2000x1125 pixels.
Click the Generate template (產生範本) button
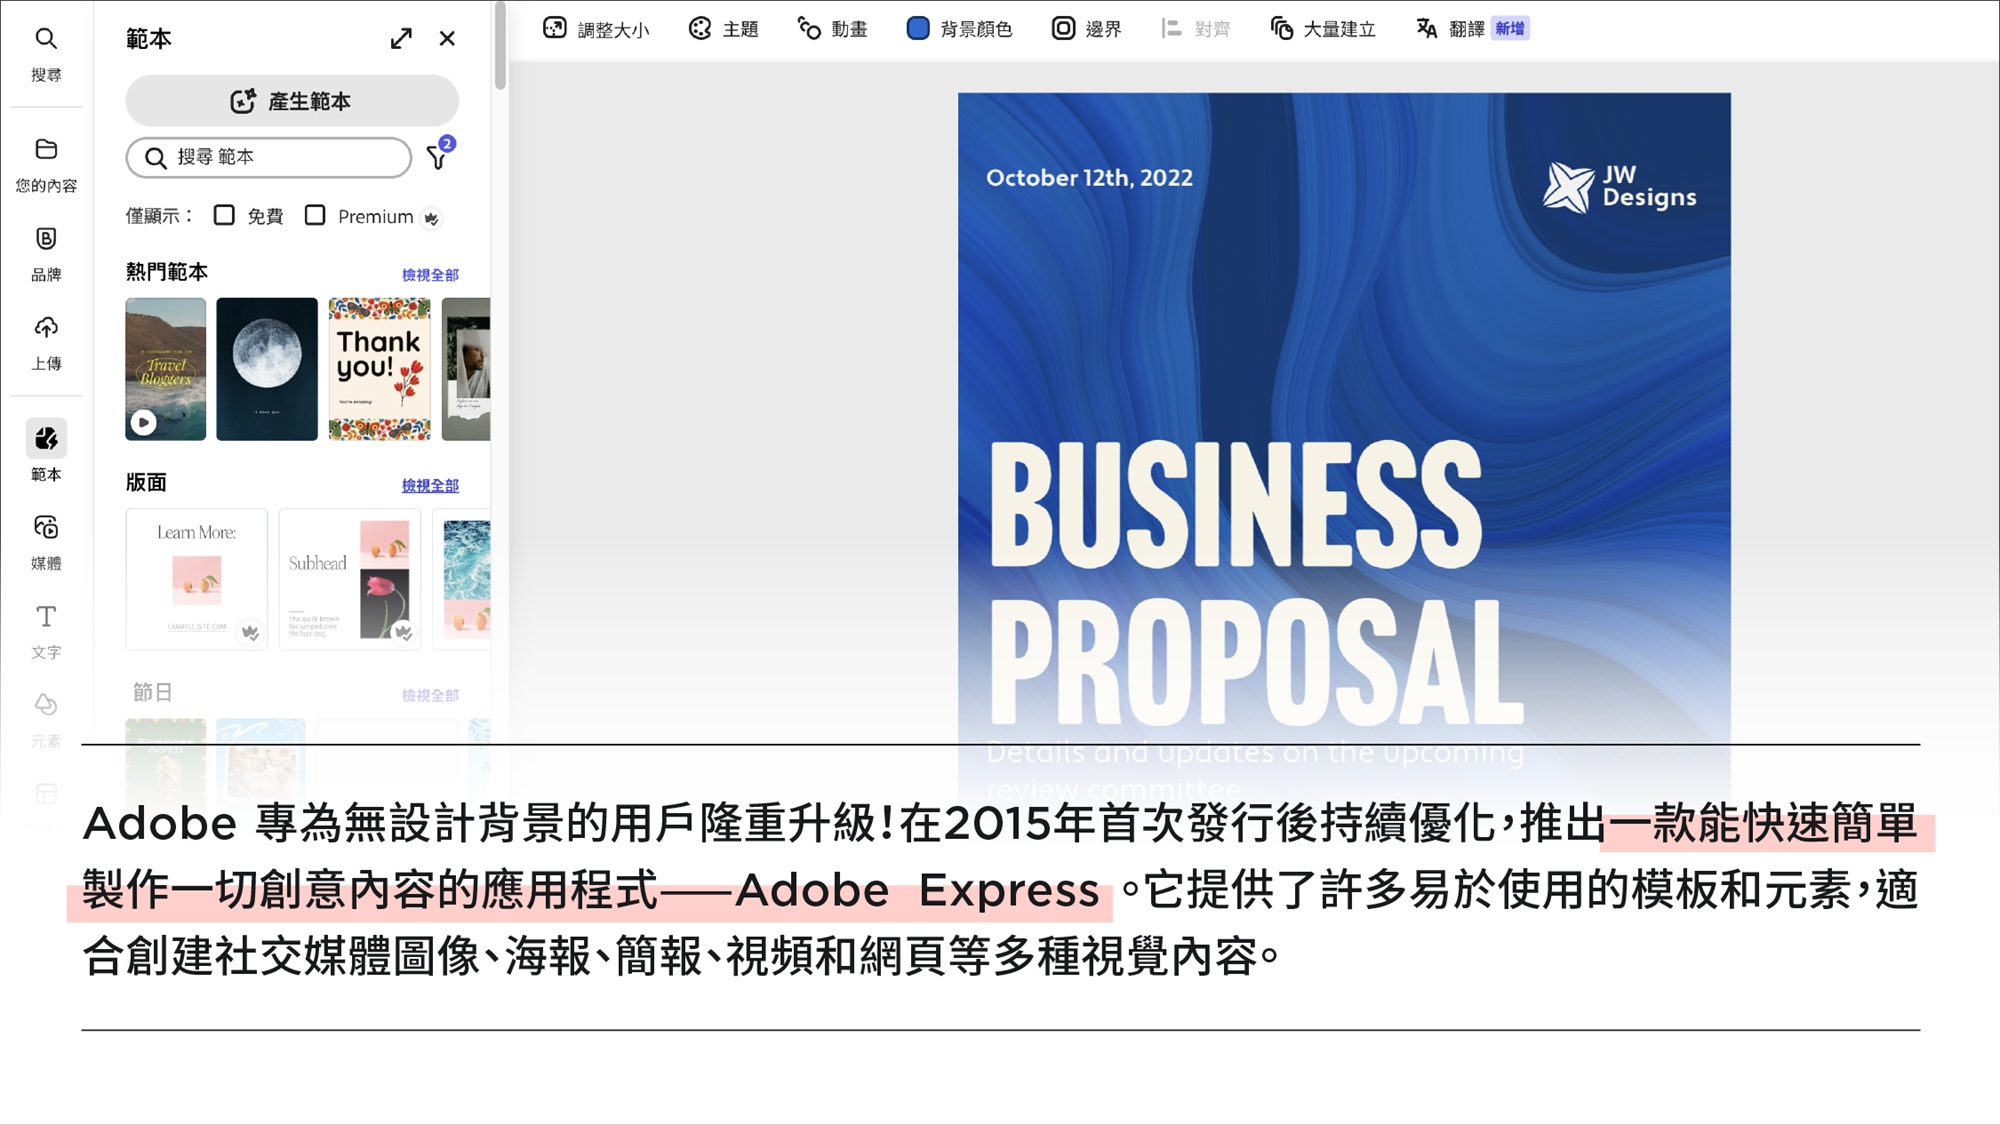click(x=292, y=101)
